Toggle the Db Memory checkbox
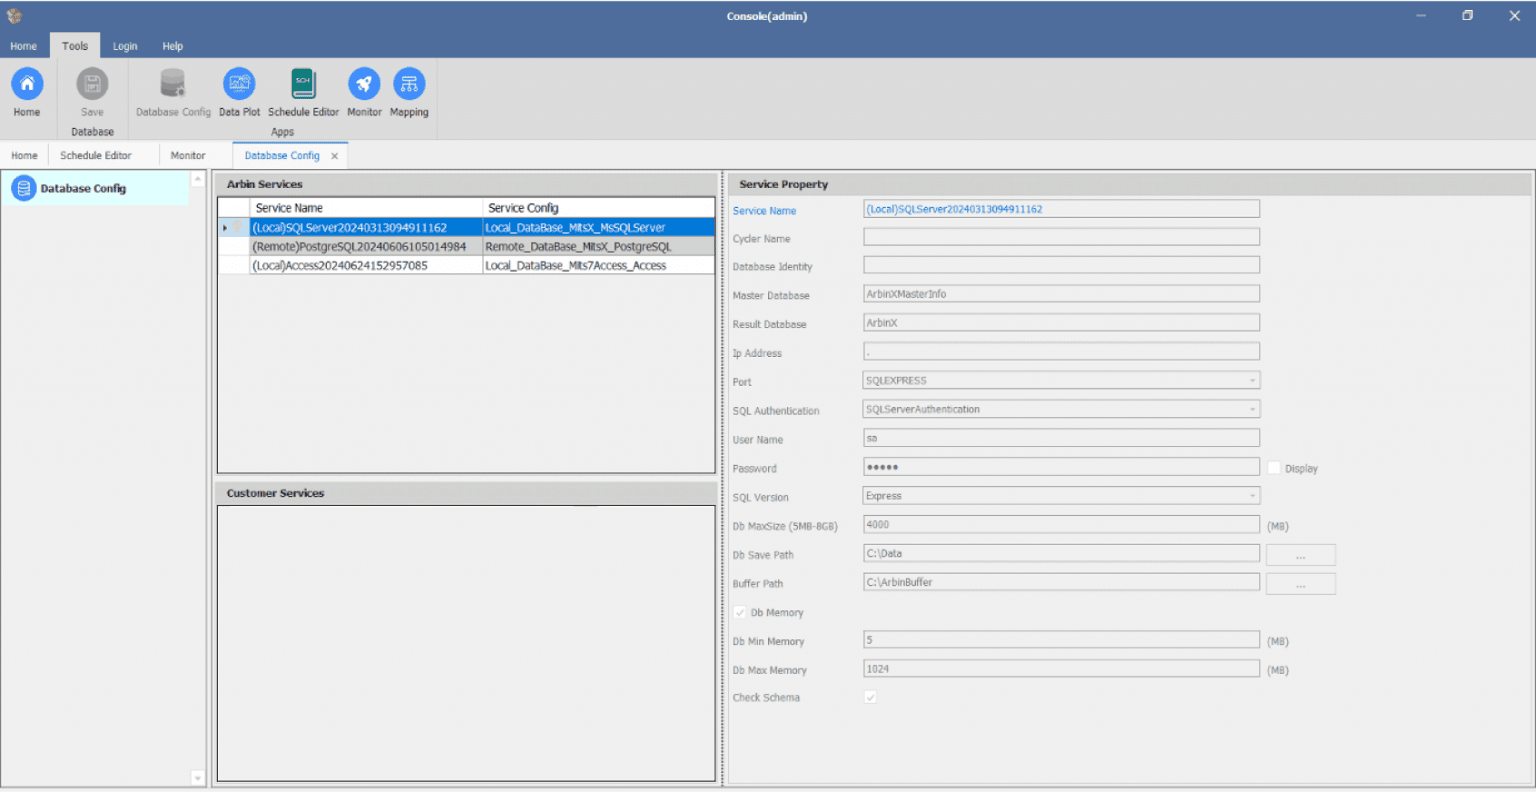The image size is (1536, 792). pyautogui.click(x=740, y=612)
